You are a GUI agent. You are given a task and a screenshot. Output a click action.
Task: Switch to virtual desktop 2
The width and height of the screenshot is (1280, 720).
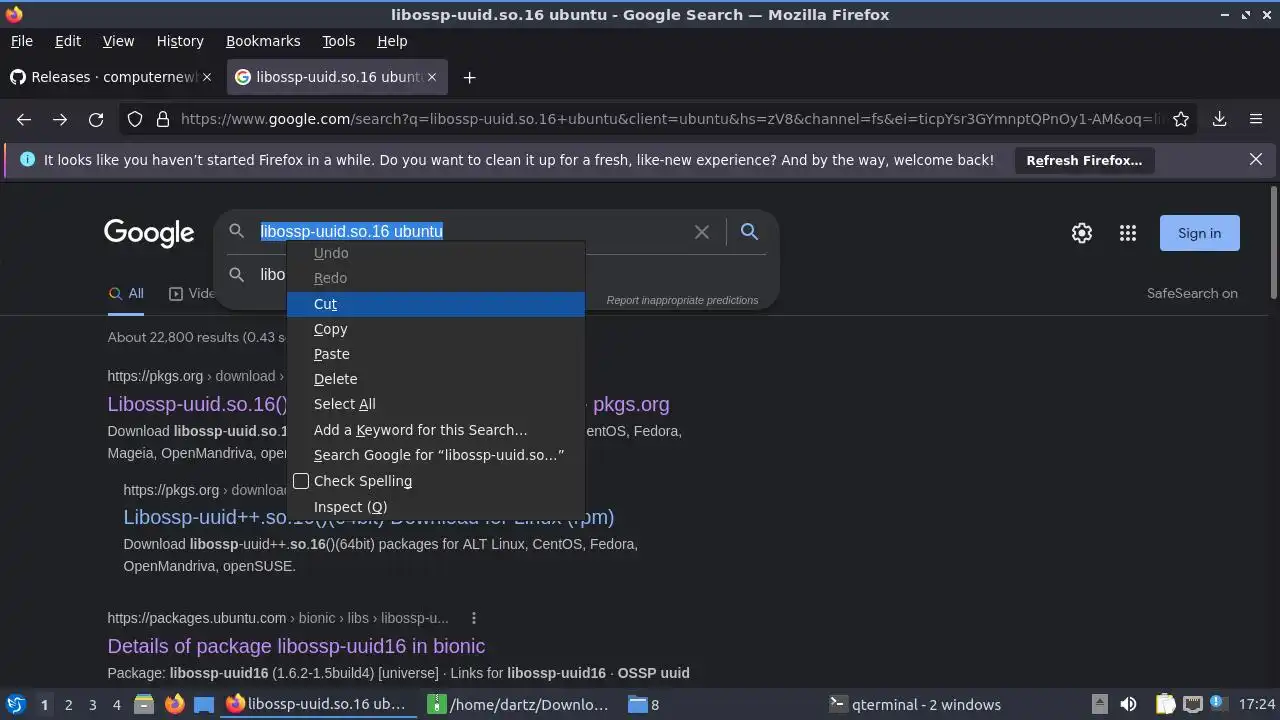point(68,704)
